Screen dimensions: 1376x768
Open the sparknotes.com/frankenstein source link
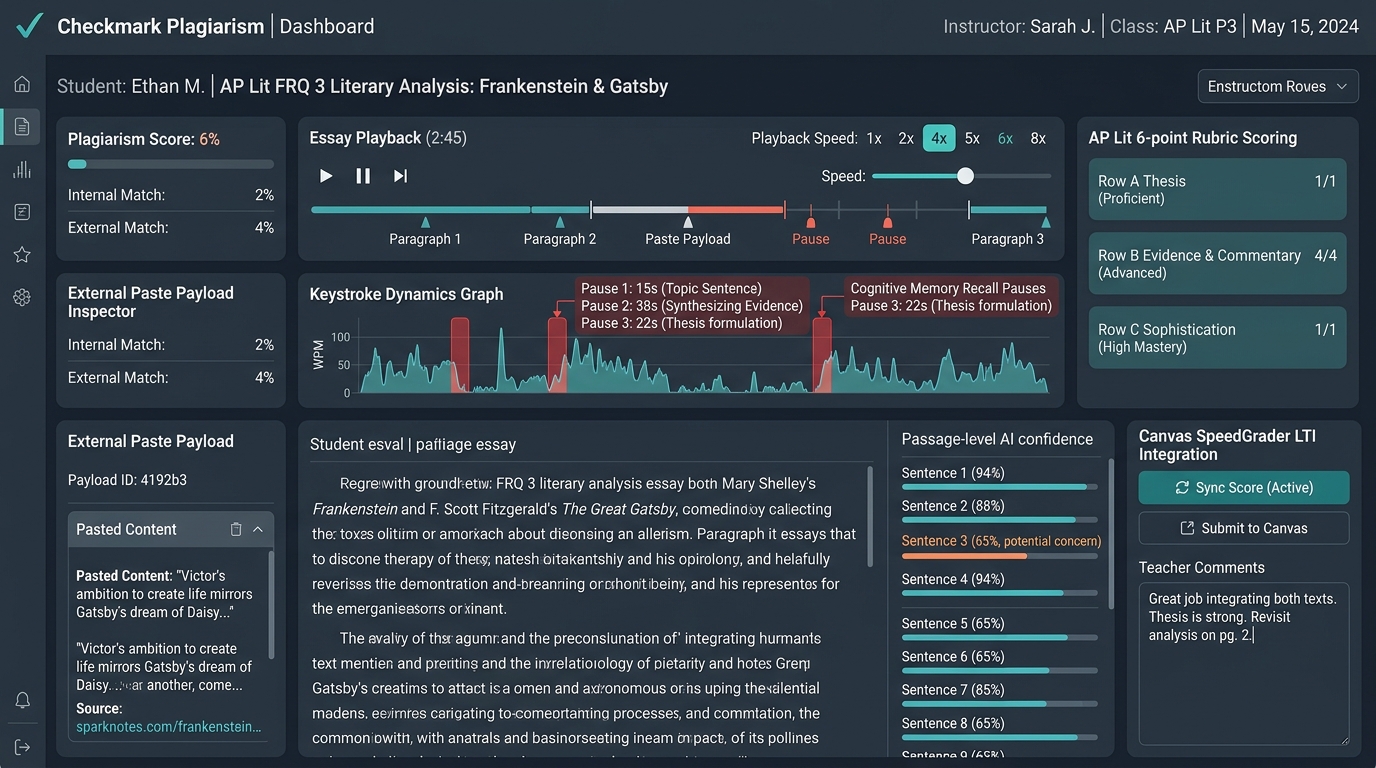click(169, 726)
